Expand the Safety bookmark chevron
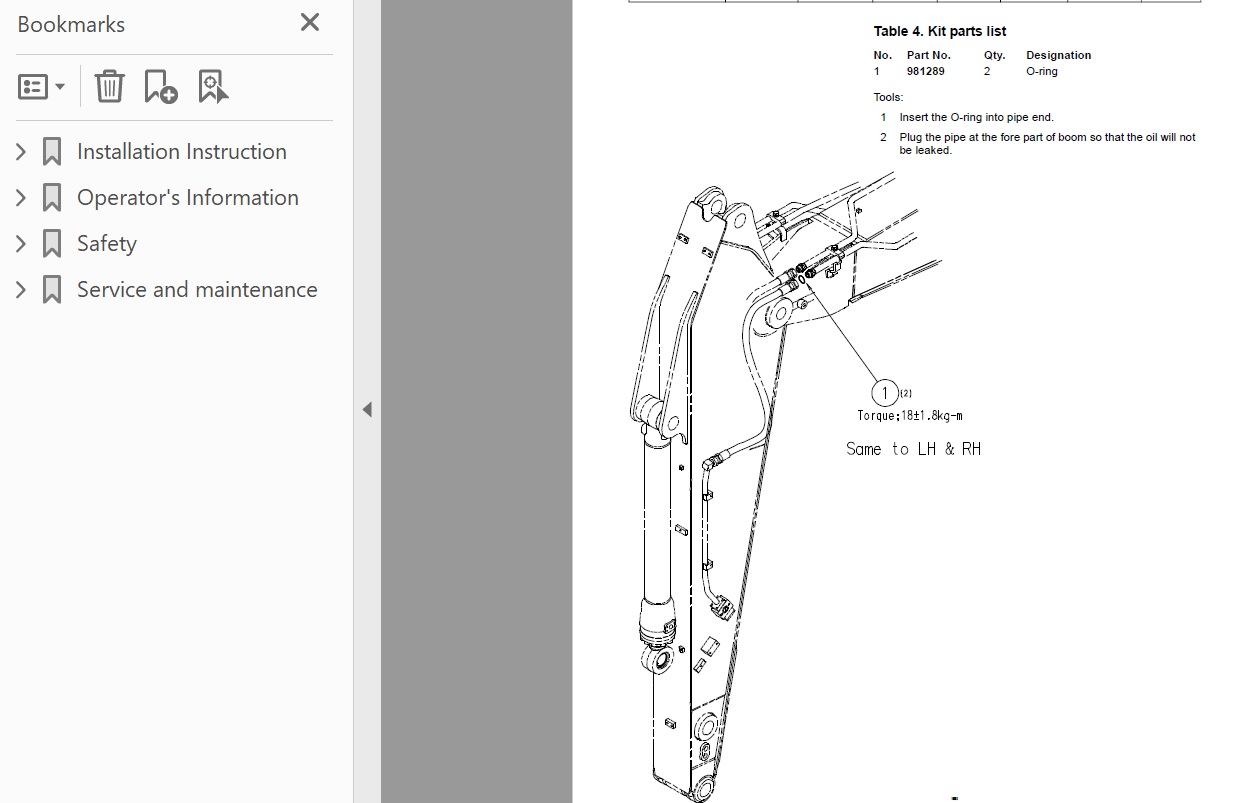Screen dimensions: 1246x803 click(x=21, y=244)
